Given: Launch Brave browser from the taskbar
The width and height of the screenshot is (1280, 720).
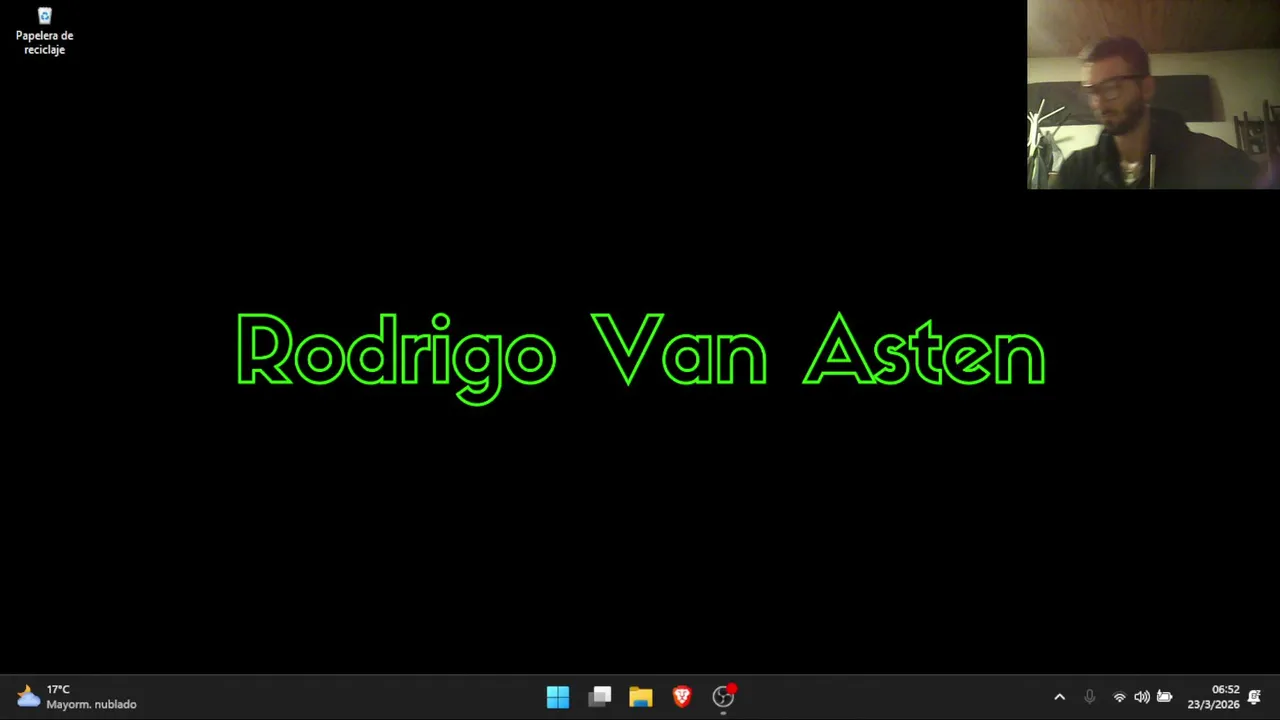Looking at the screenshot, I should 682,697.
